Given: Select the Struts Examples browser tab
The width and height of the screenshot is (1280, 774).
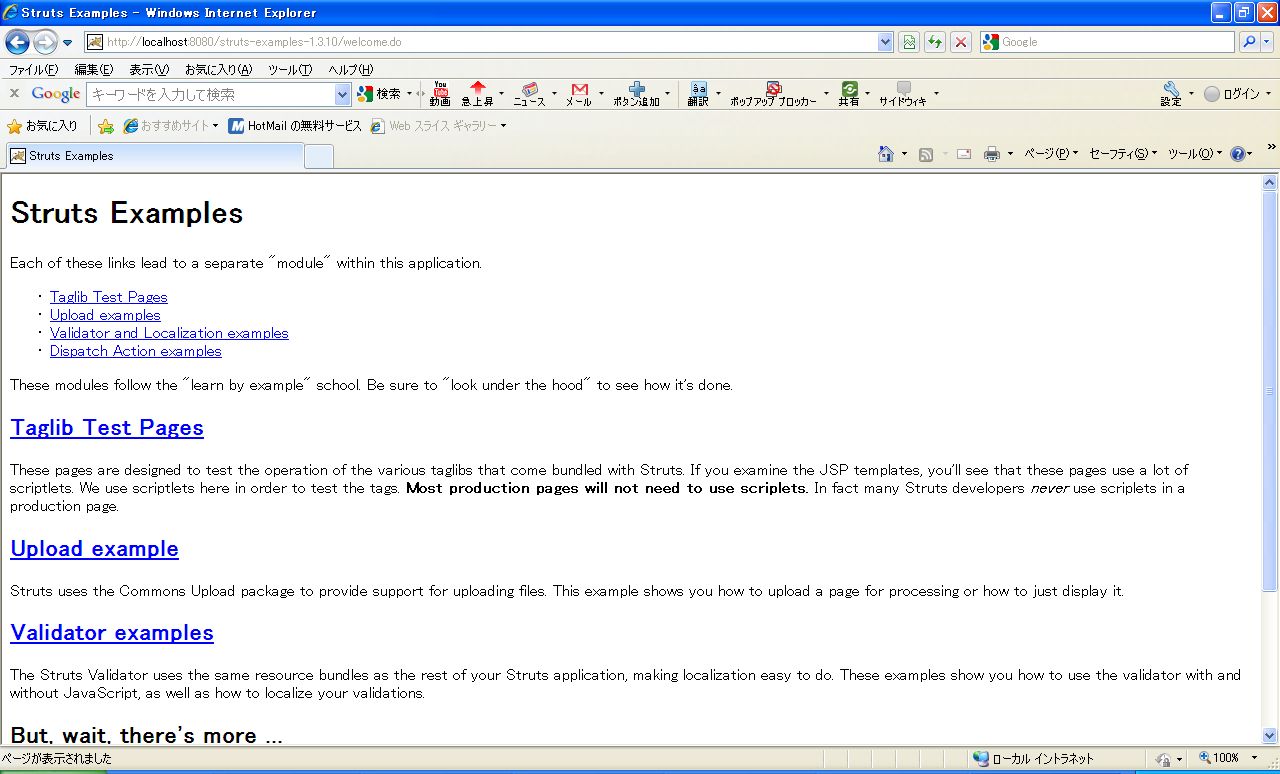Looking at the screenshot, I should (155, 156).
